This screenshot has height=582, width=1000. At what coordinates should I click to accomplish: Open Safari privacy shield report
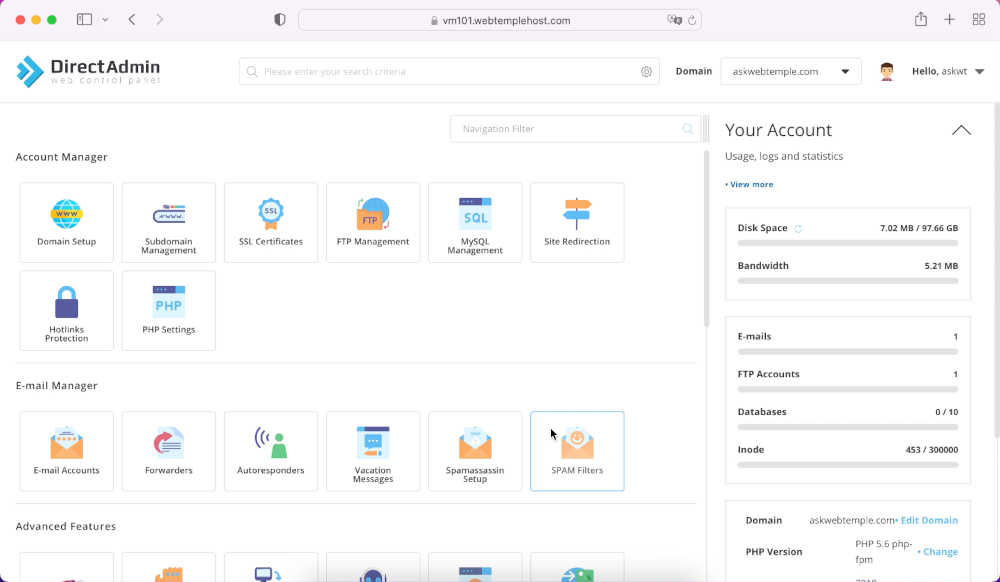(279, 20)
